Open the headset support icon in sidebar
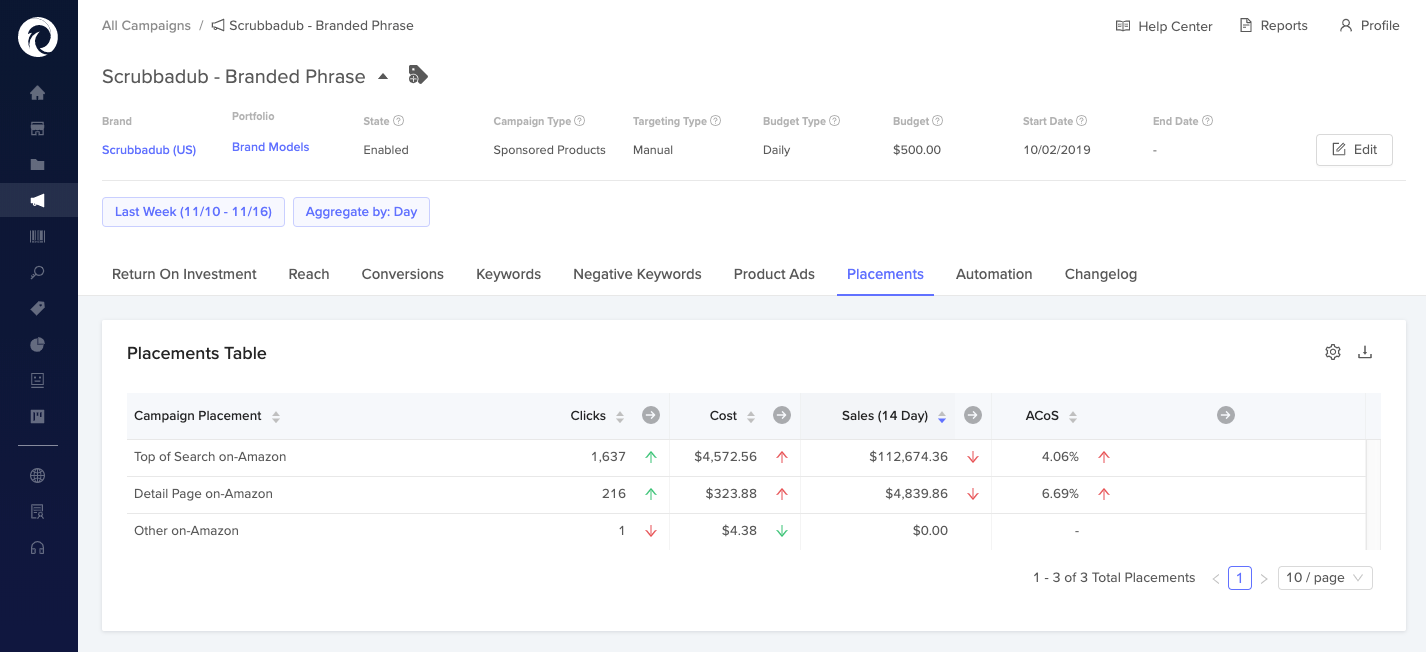 (x=38, y=548)
